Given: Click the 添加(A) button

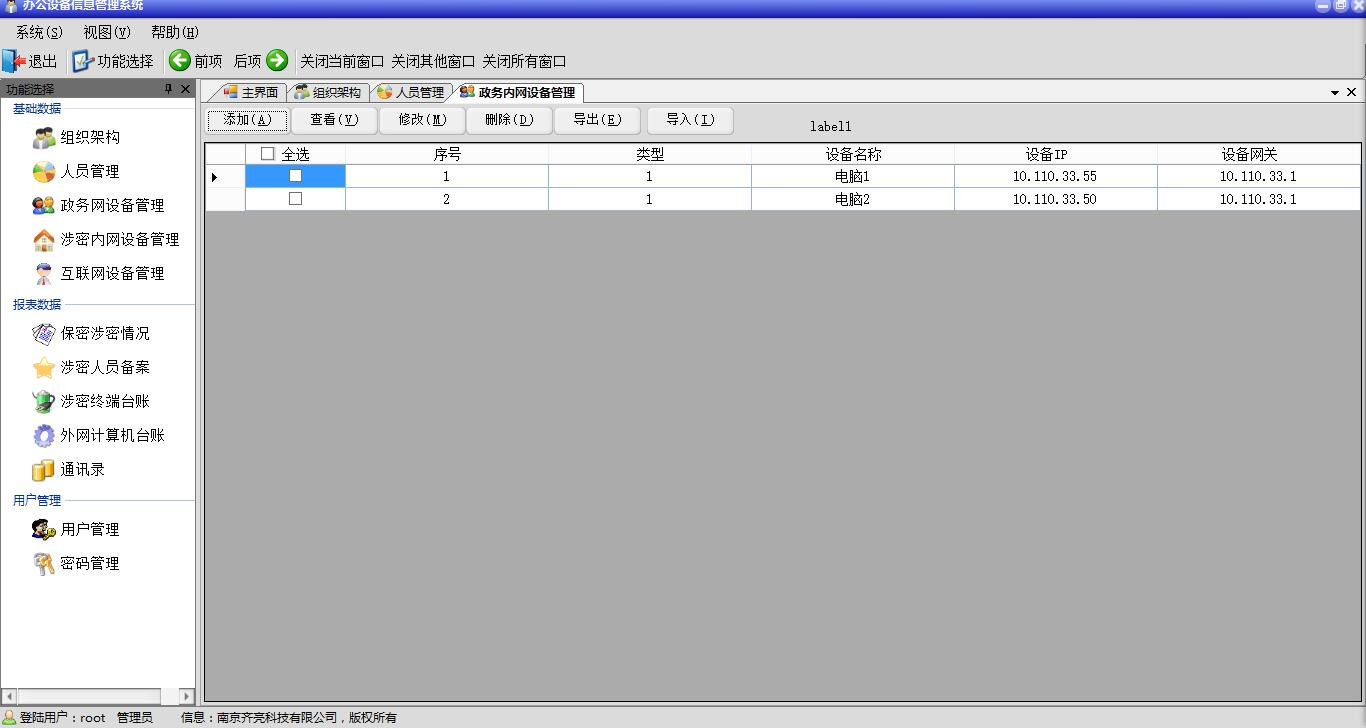Looking at the screenshot, I should pos(247,120).
